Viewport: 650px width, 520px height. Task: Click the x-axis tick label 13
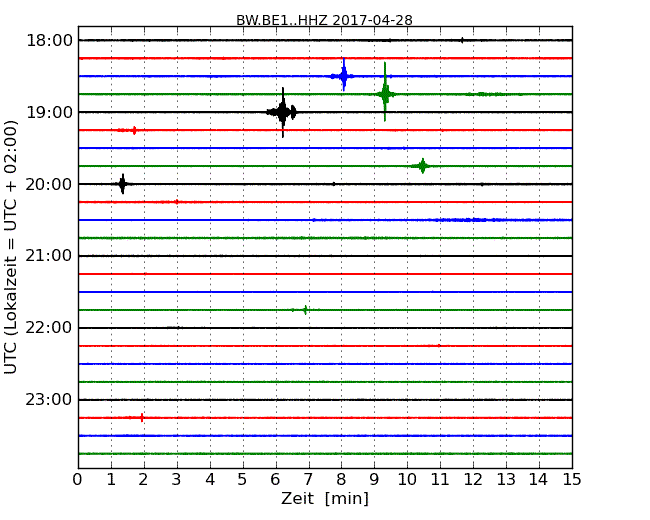(x=506, y=479)
